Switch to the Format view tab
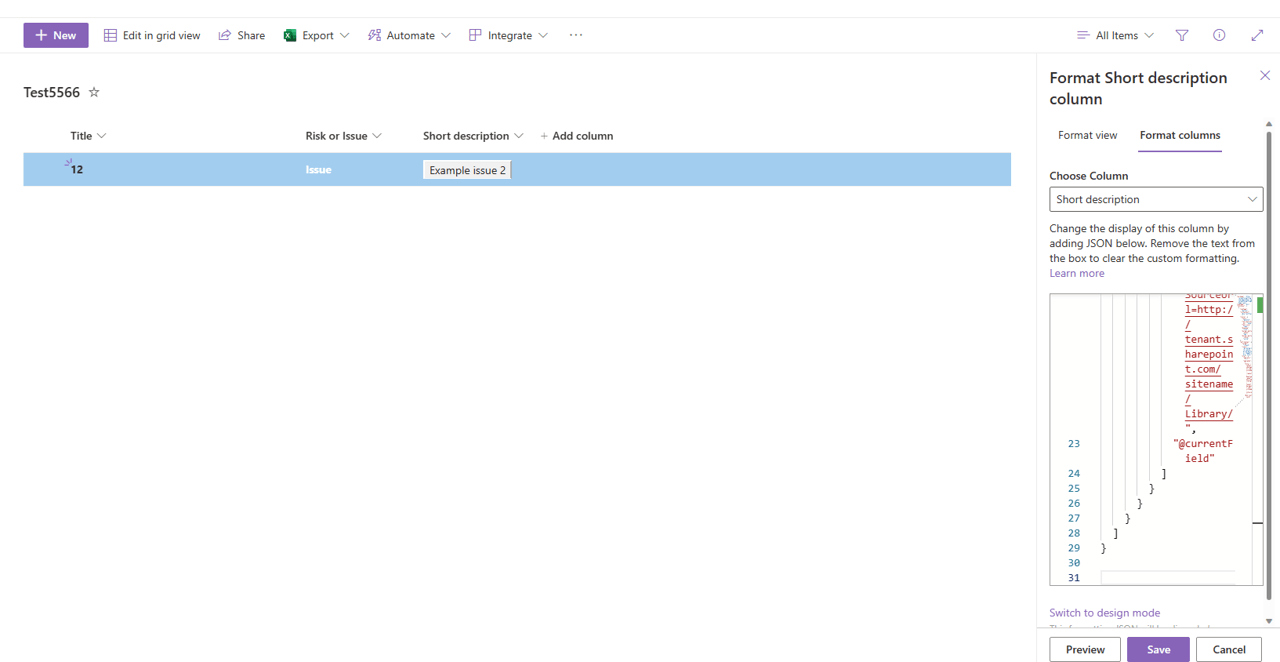This screenshot has height=662, width=1280. 1087,135
